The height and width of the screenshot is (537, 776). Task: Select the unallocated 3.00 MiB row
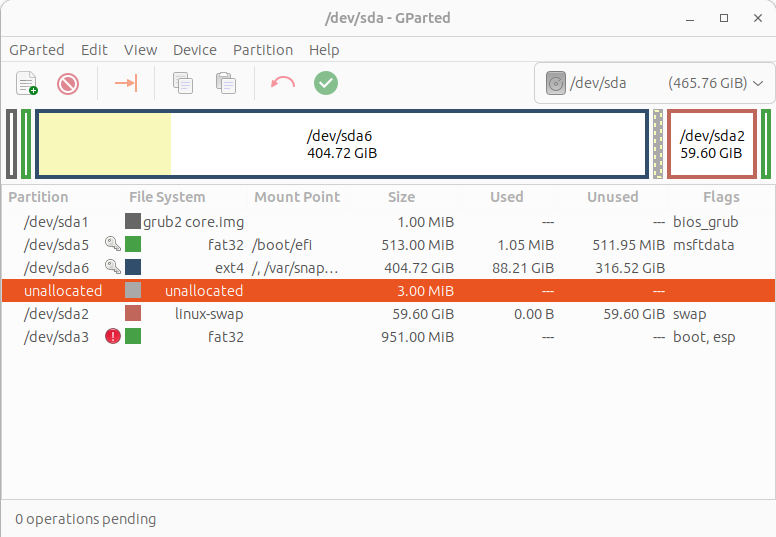pyautogui.click(x=388, y=291)
